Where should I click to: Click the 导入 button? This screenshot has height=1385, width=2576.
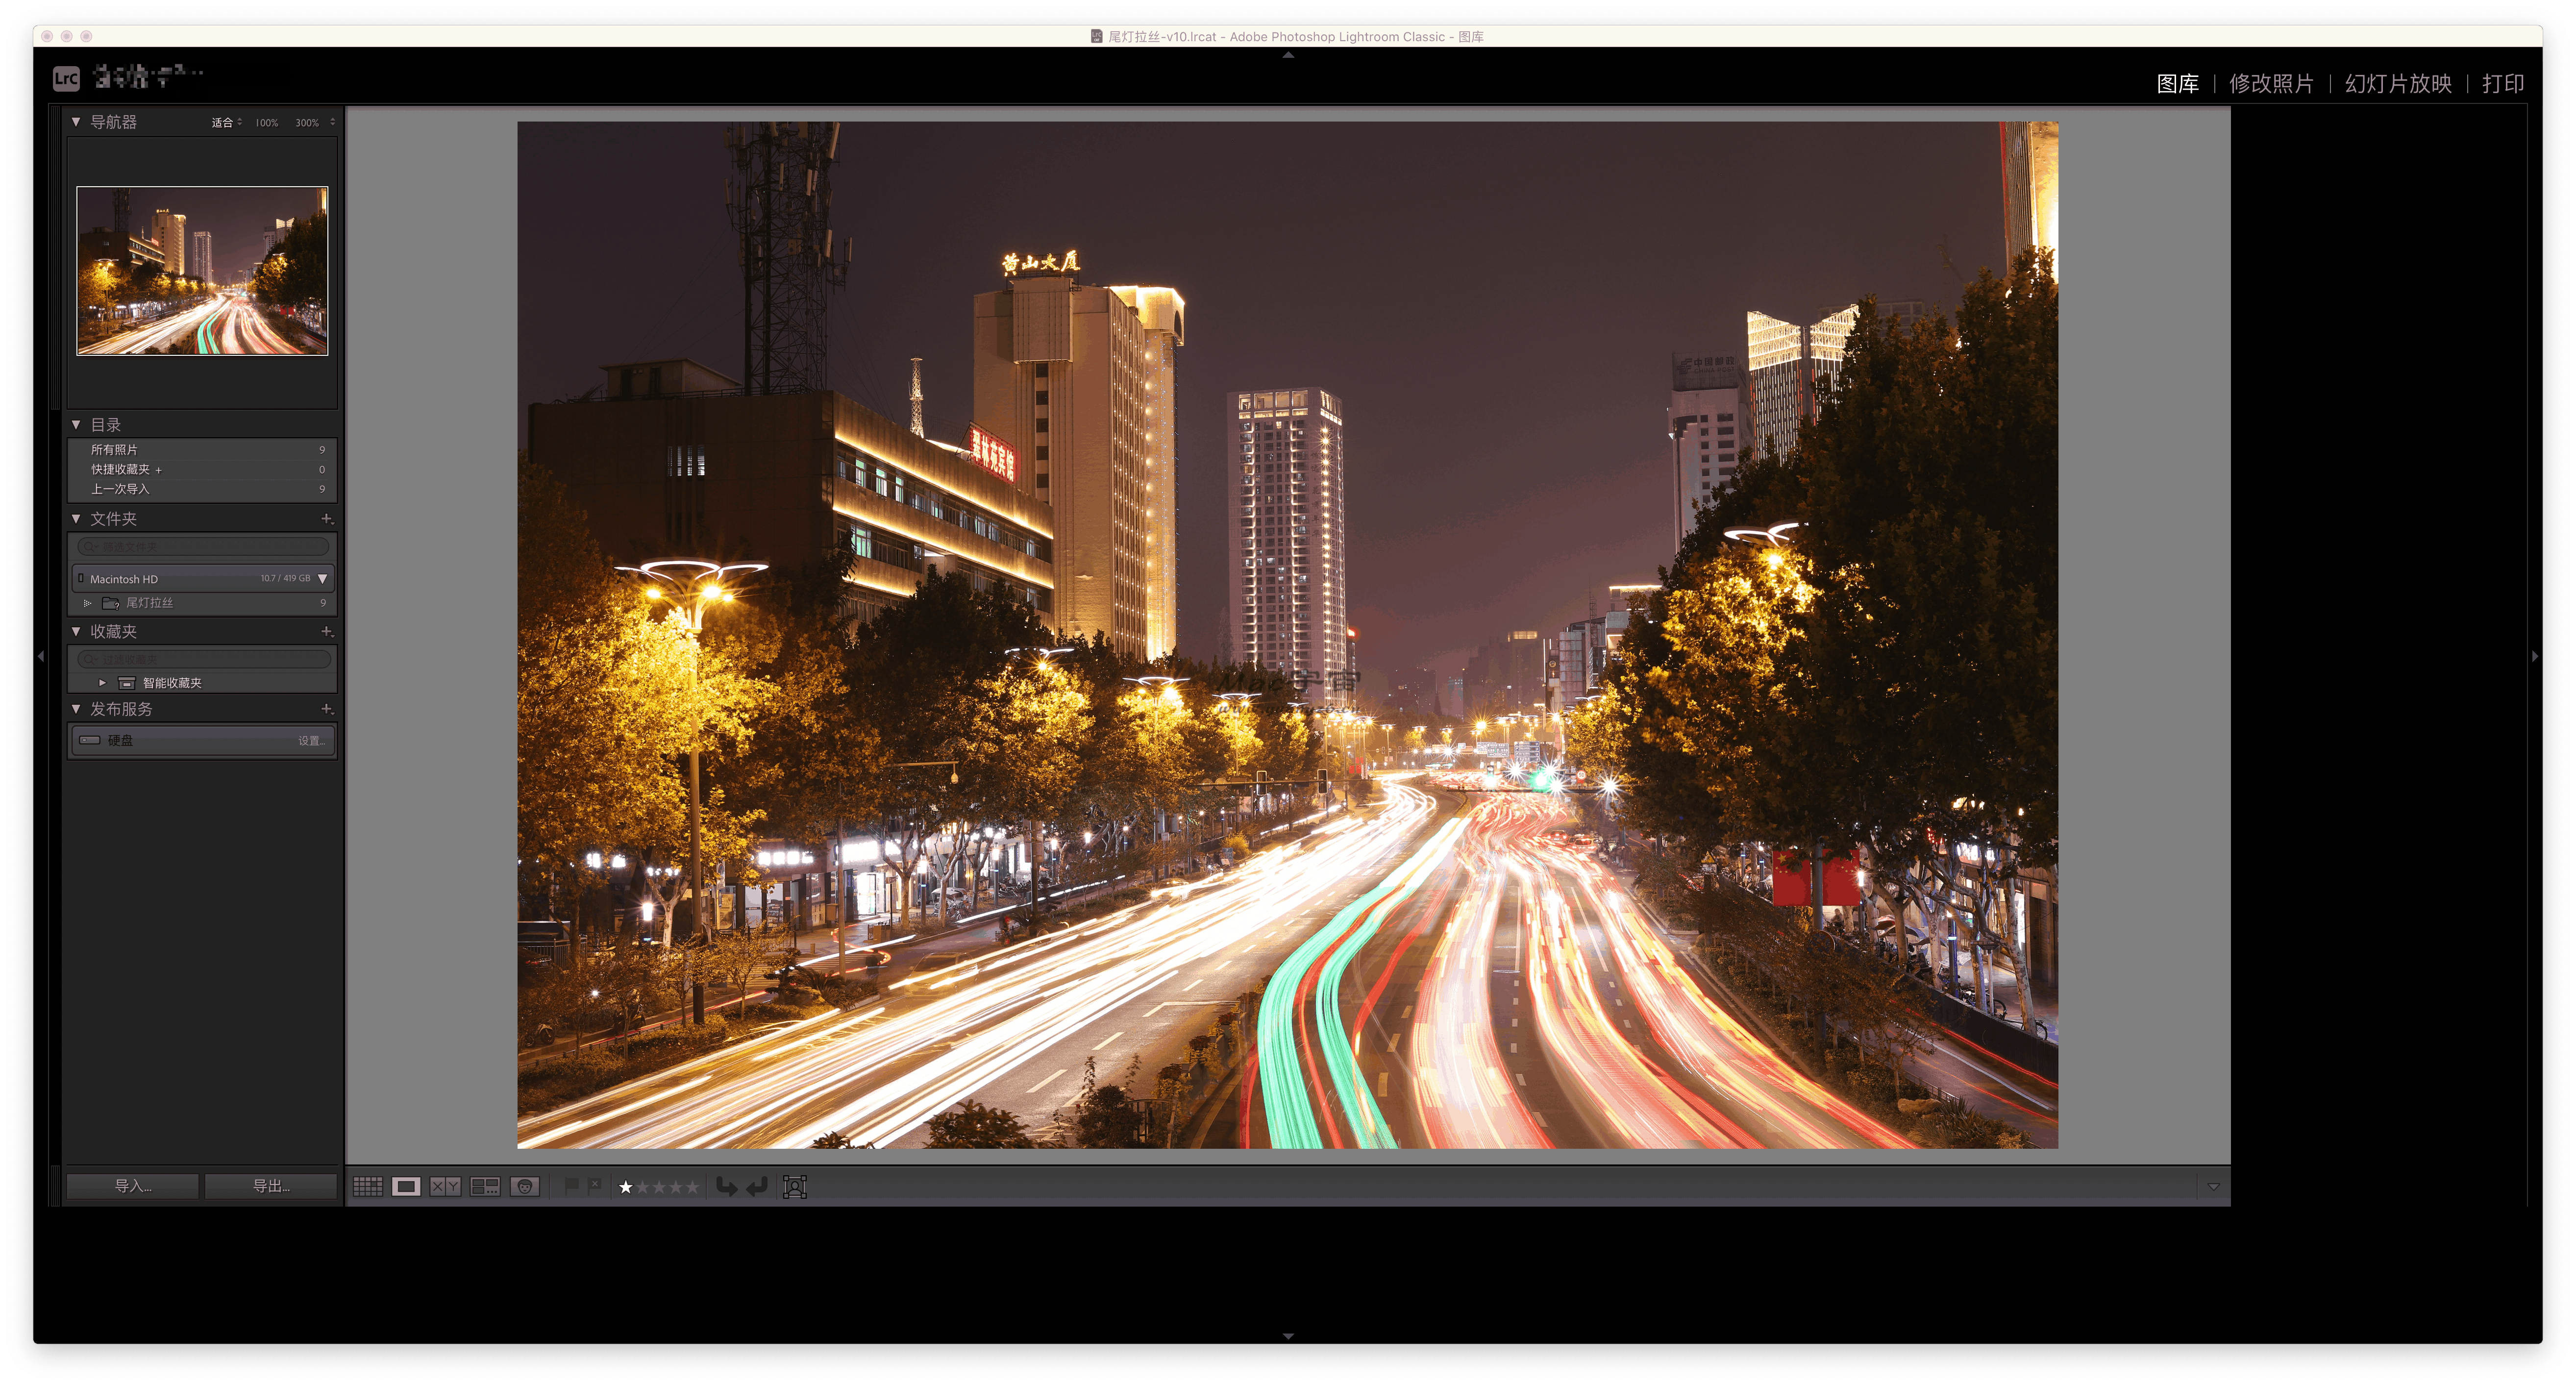133,1187
